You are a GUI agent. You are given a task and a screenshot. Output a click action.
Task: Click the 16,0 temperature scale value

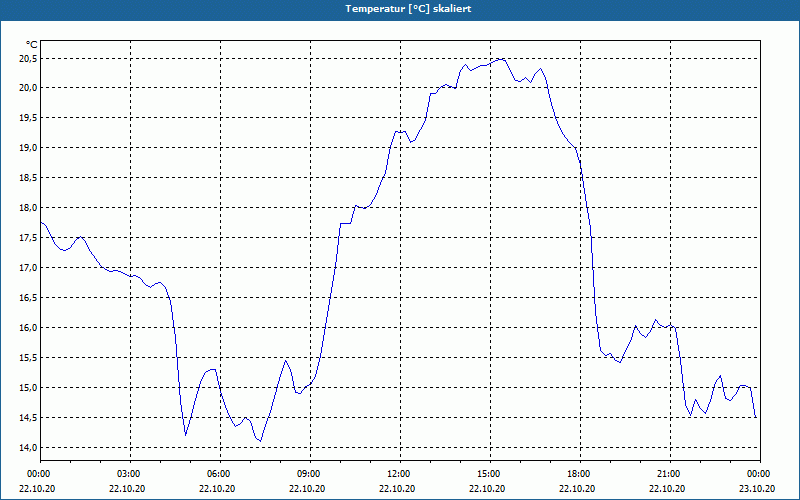[28, 328]
